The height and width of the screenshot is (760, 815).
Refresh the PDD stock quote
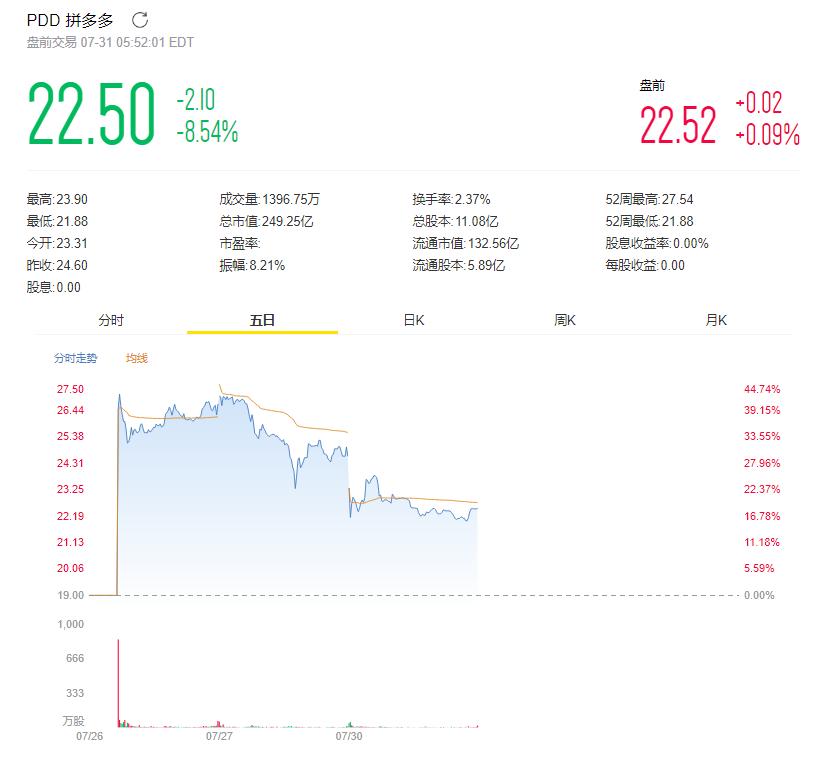coord(141,17)
